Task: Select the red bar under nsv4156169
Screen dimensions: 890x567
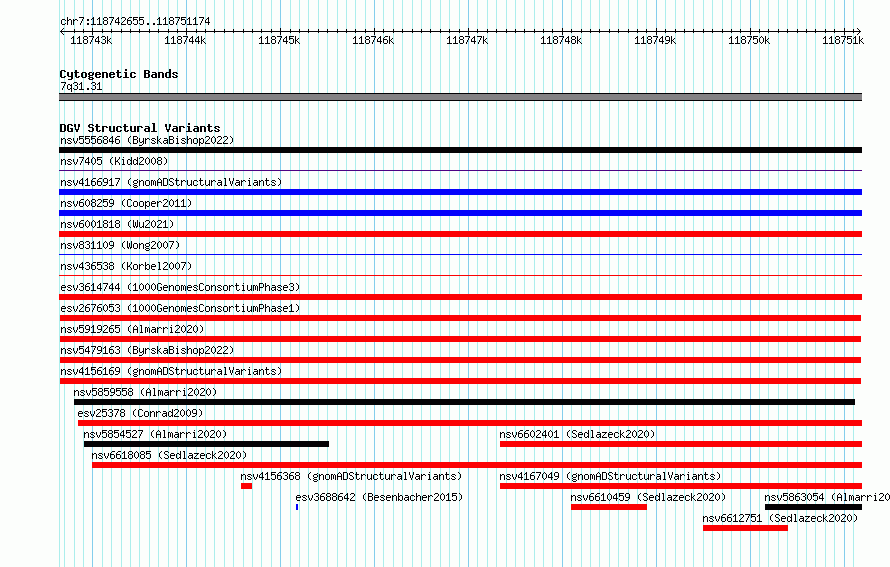Action: (460, 381)
